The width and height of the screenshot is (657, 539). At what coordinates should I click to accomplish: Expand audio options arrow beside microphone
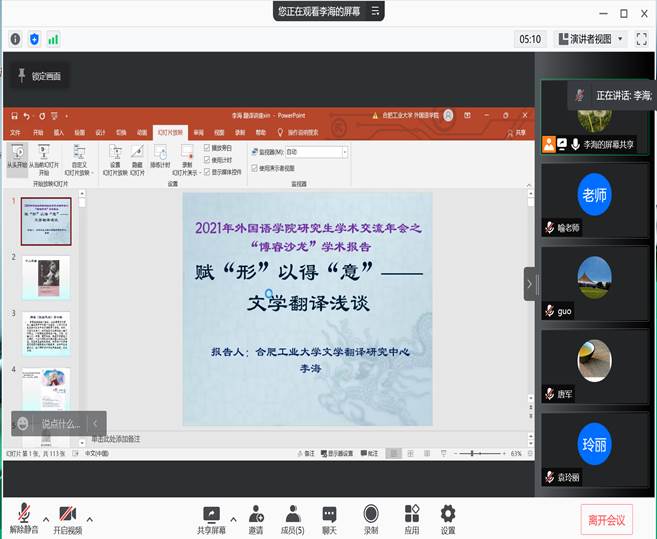pyautogui.click(x=46, y=520)
